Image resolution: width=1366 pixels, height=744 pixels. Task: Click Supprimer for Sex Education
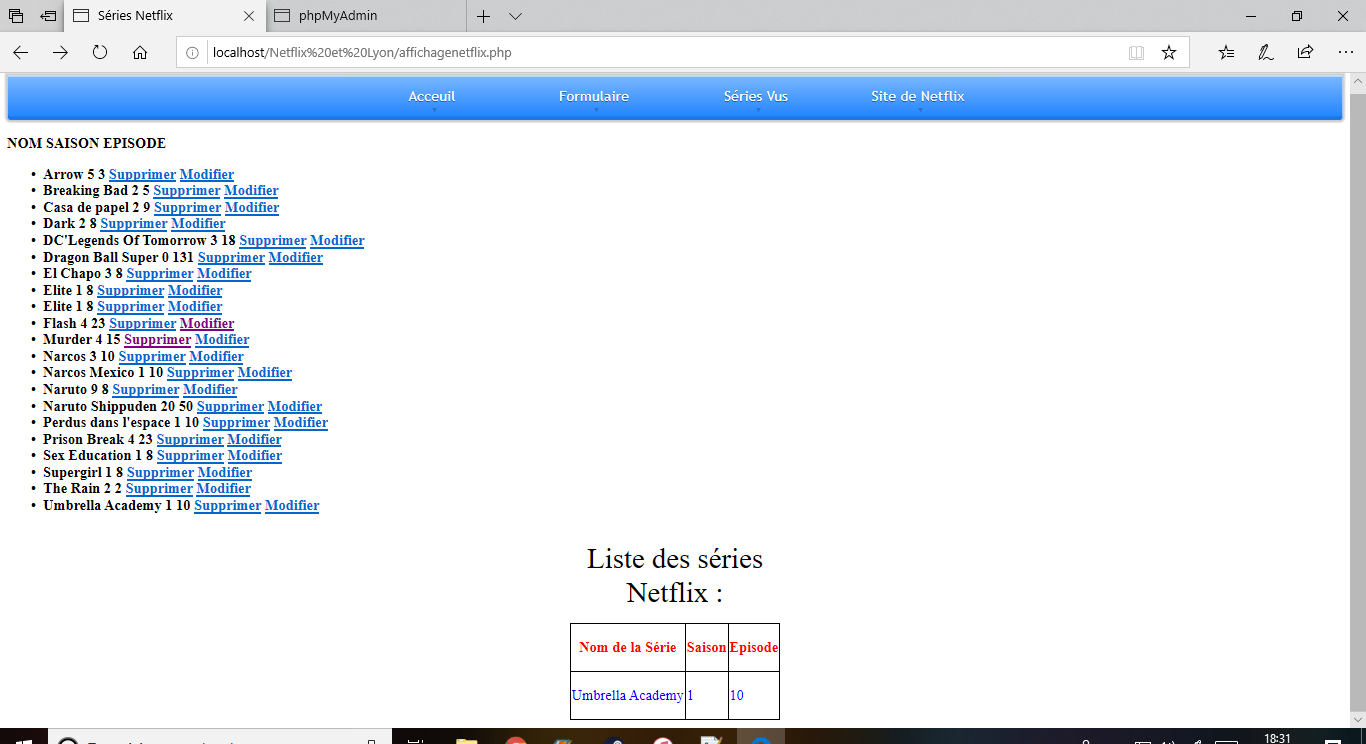[190, 455]
